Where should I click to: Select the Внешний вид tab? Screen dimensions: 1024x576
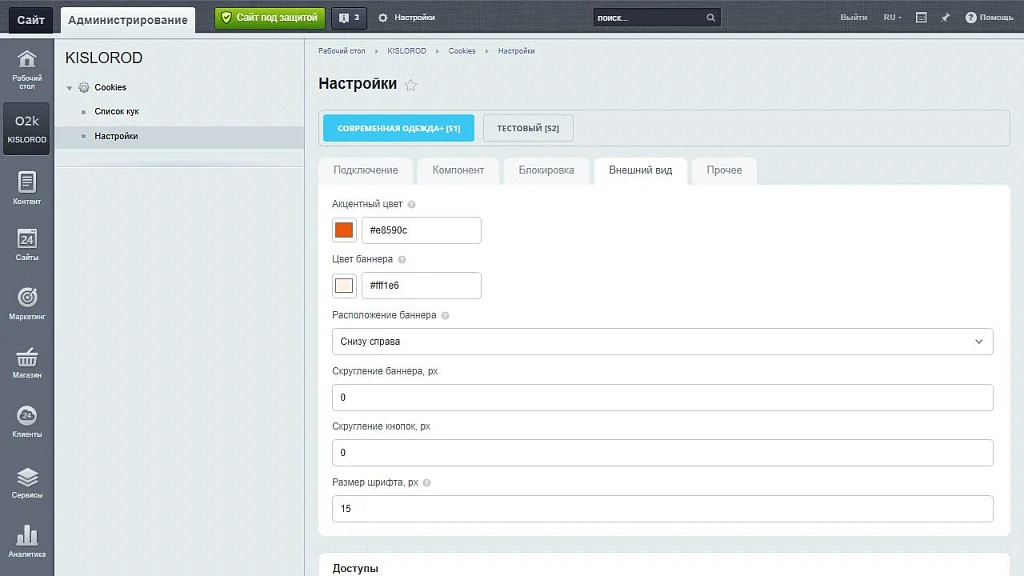(640, 170)
